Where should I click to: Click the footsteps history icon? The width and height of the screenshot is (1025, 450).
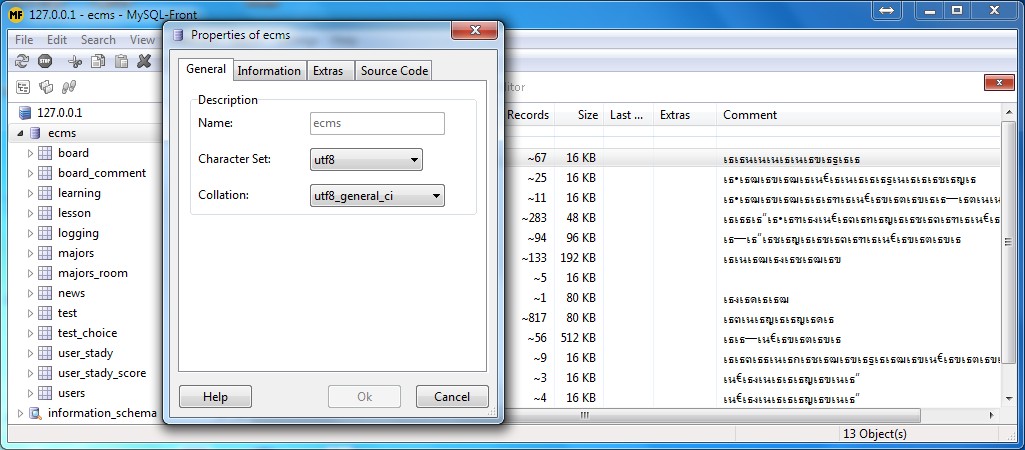[x=69, y=87]
